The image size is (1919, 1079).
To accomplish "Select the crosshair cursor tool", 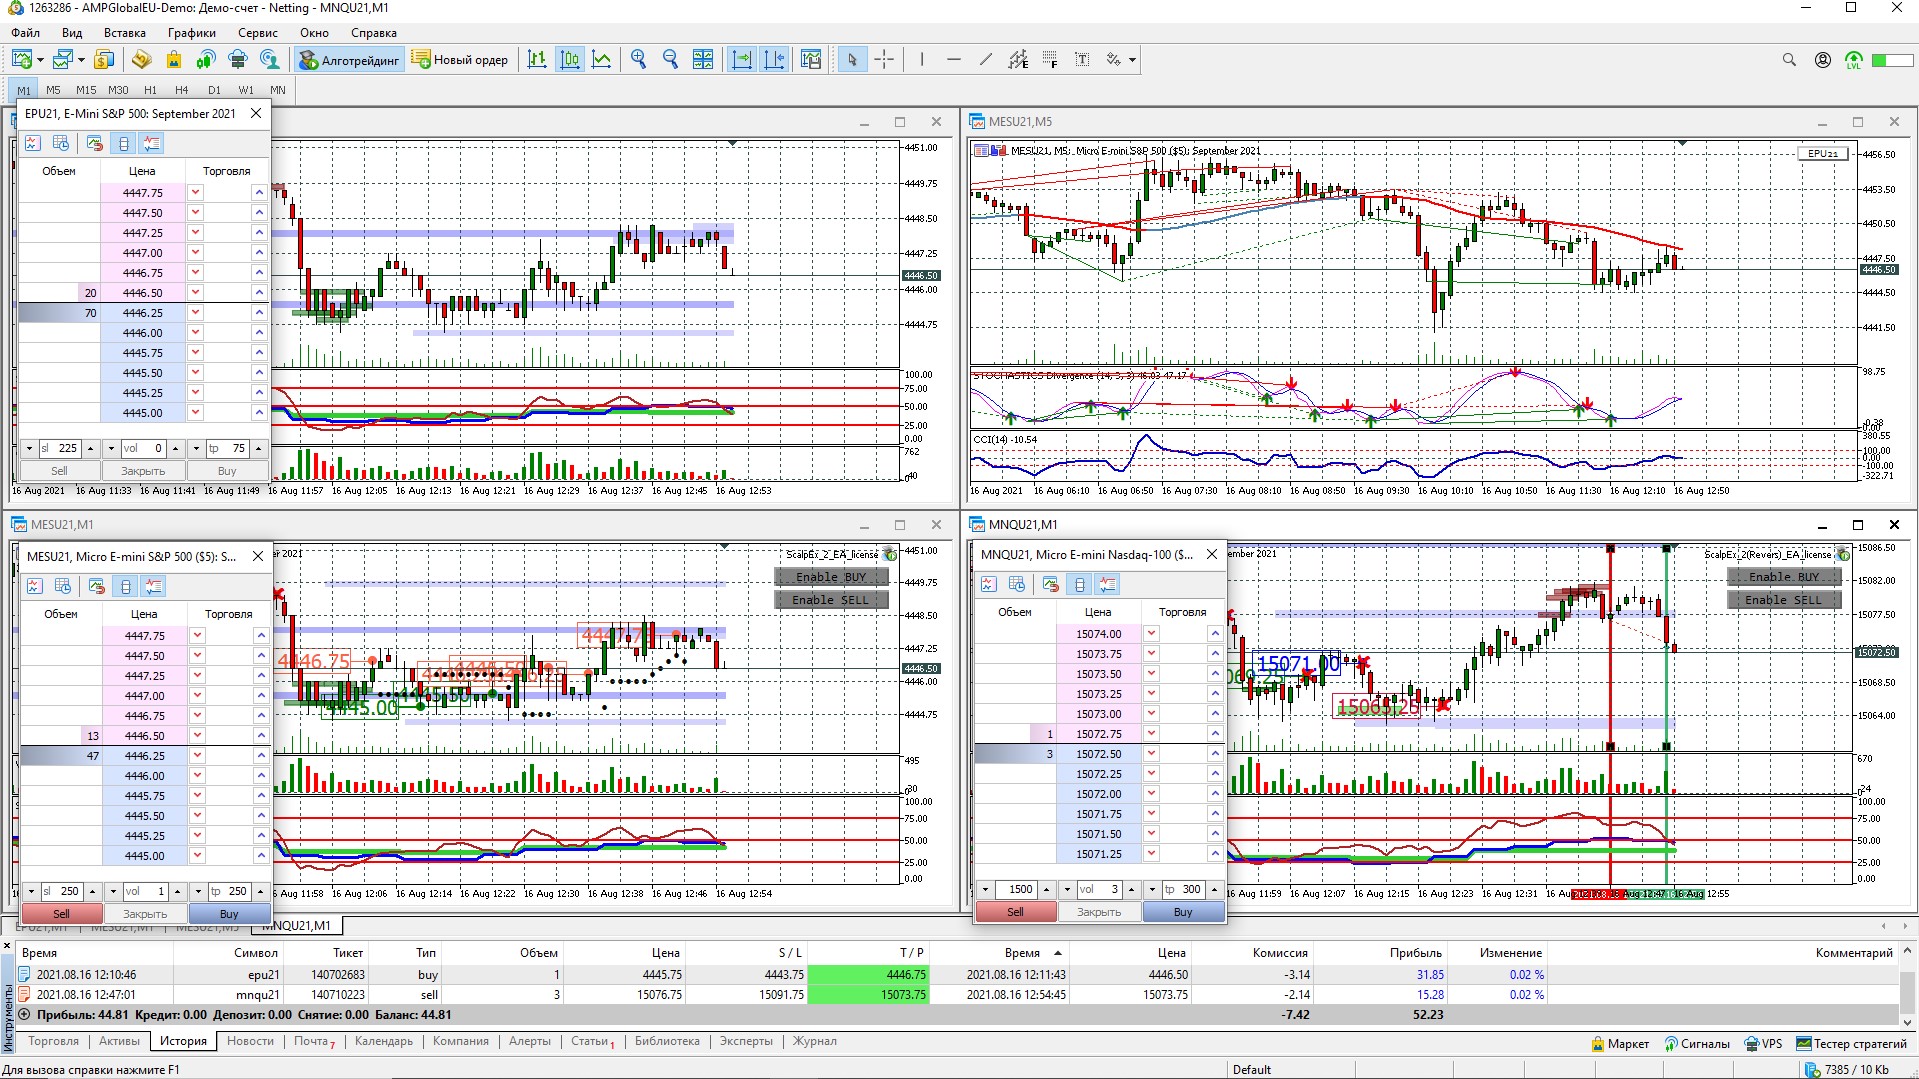I will pyautogui.click(x=884, y=60).
